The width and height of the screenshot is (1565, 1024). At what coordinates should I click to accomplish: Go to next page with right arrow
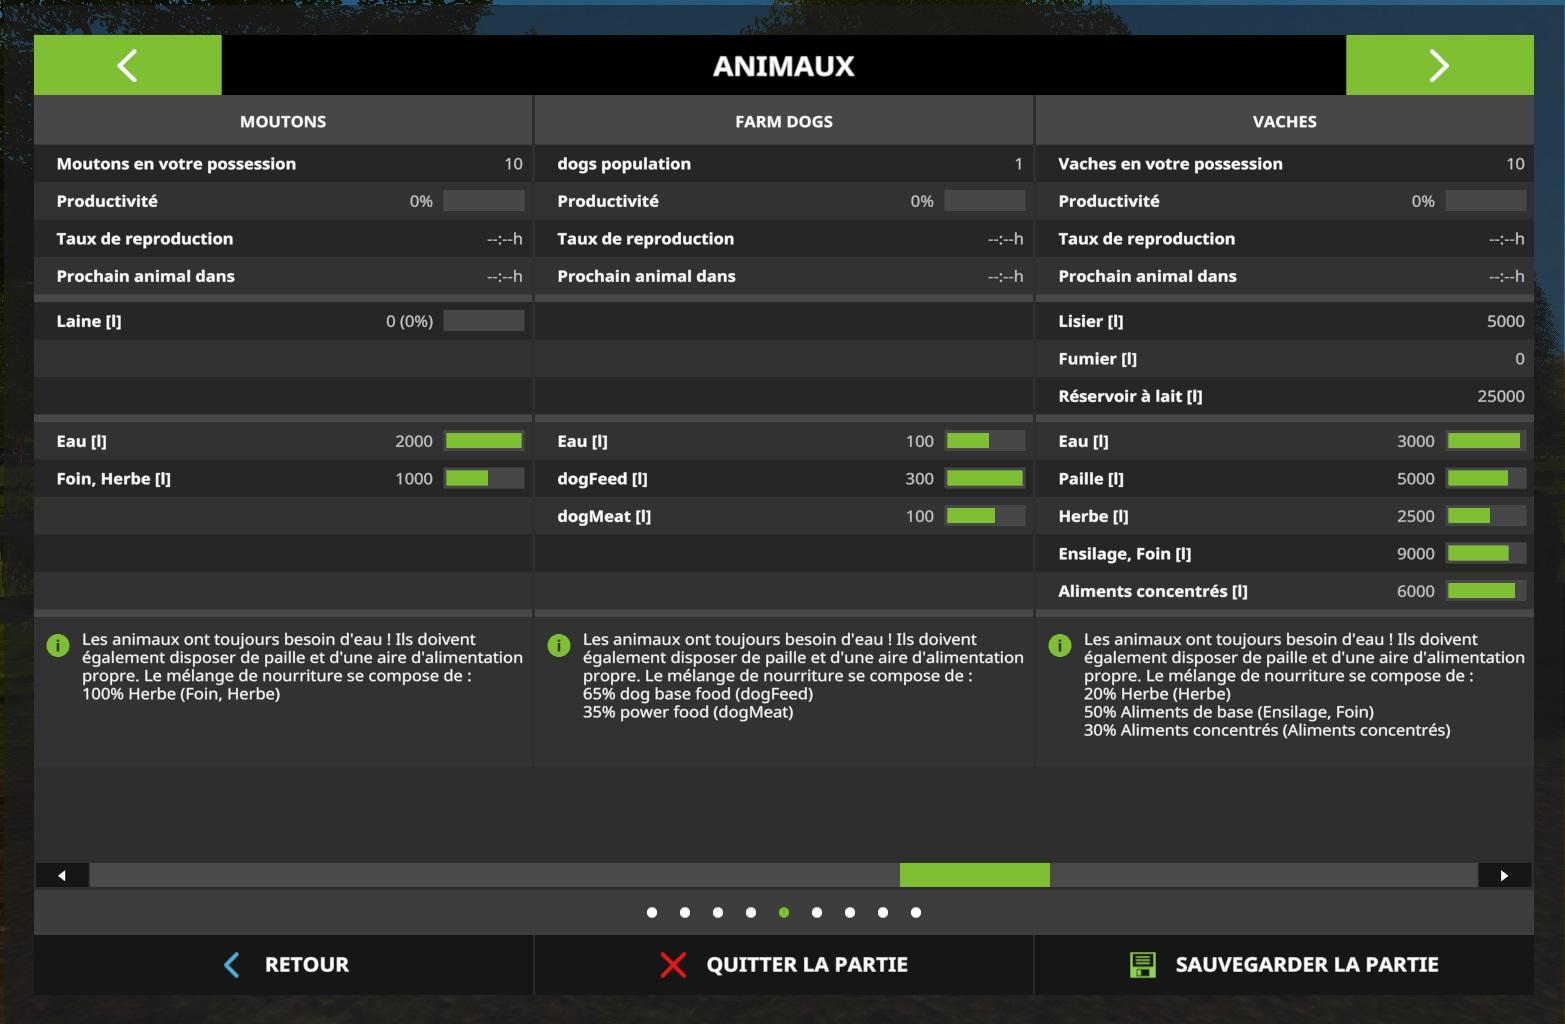1439,66
